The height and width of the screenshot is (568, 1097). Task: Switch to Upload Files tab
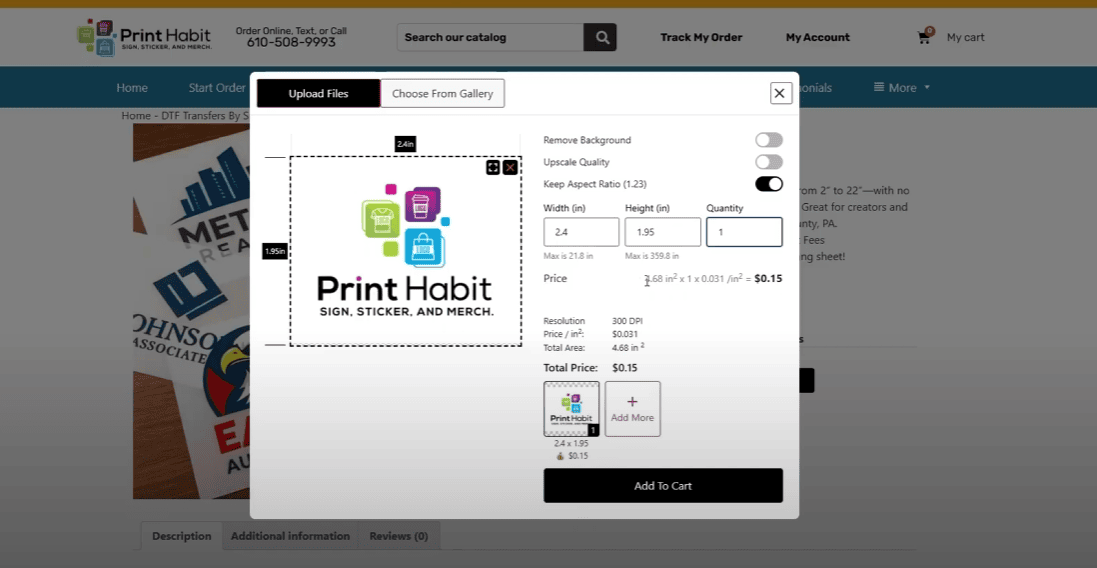pos(318,93)
